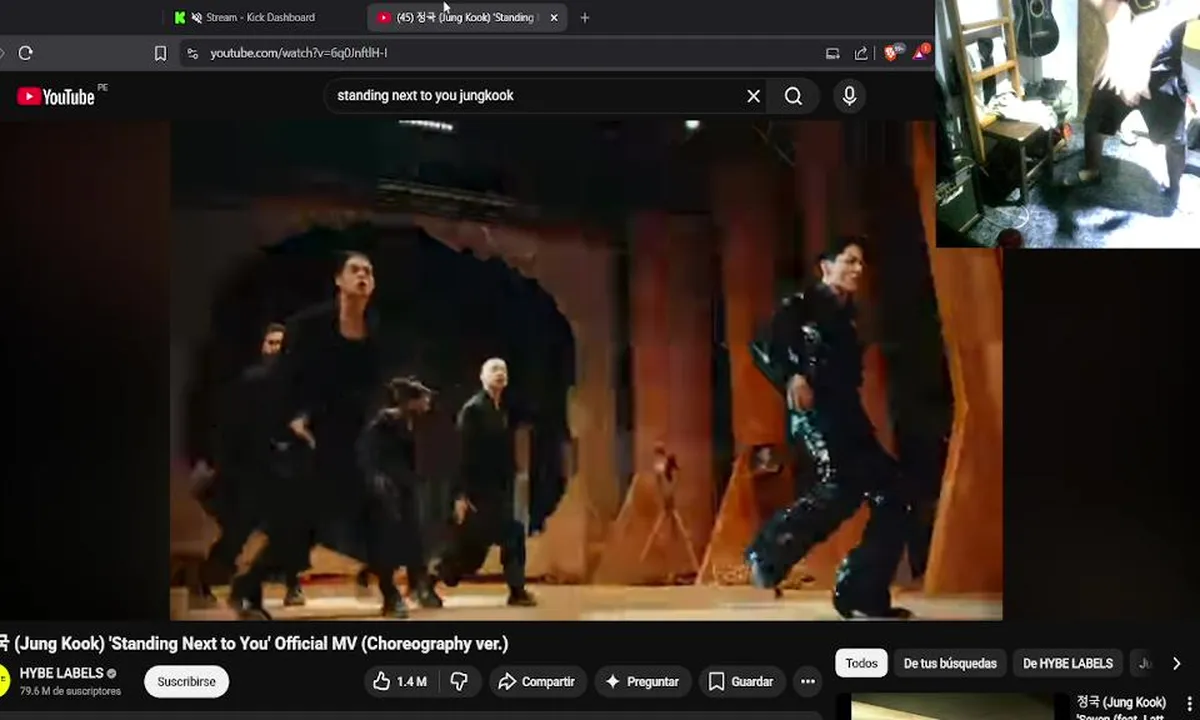Clear the YouTube search text with X
Screen dimensions: 1200x720
tap(753, 96)
